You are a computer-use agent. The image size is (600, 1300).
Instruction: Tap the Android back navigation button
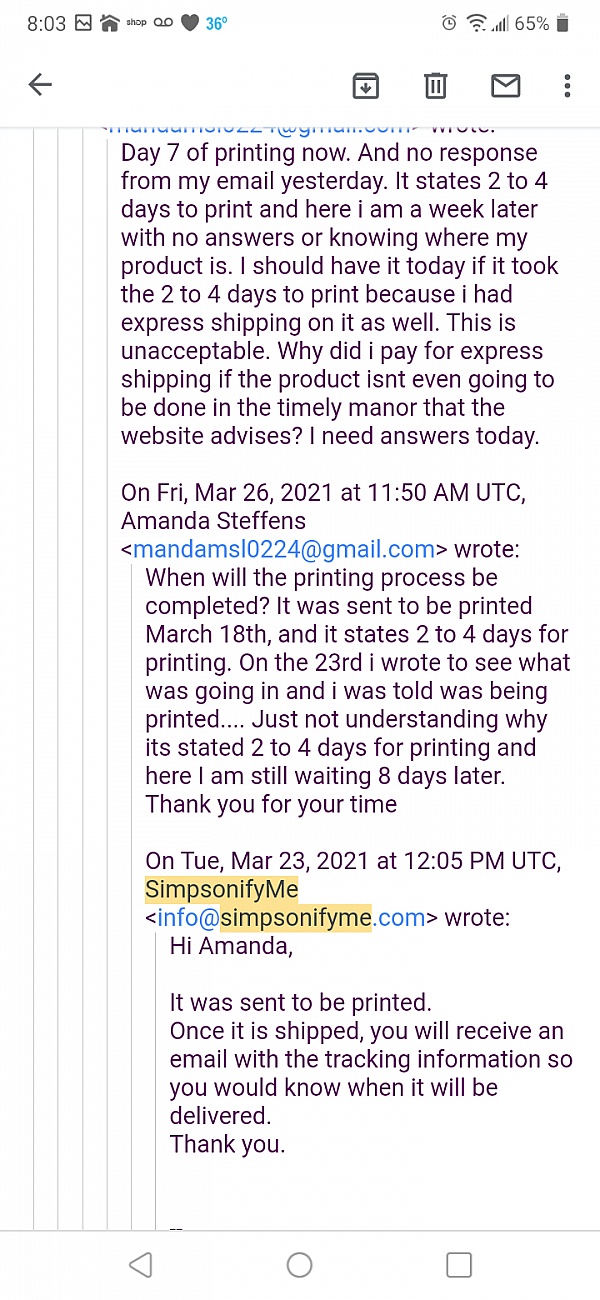(141, 1265)
